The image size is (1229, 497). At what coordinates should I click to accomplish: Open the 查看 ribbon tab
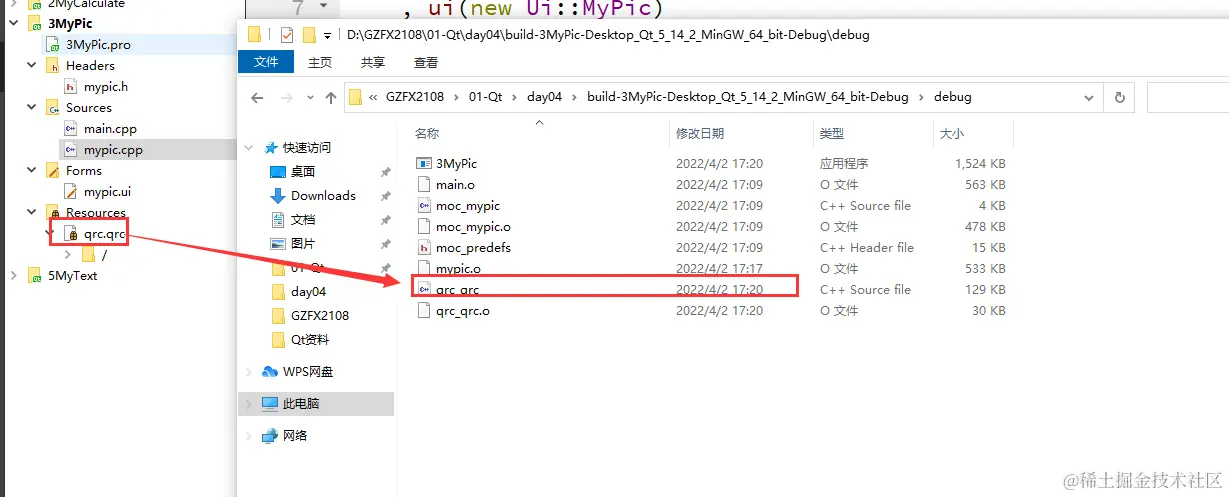point(426,62)
